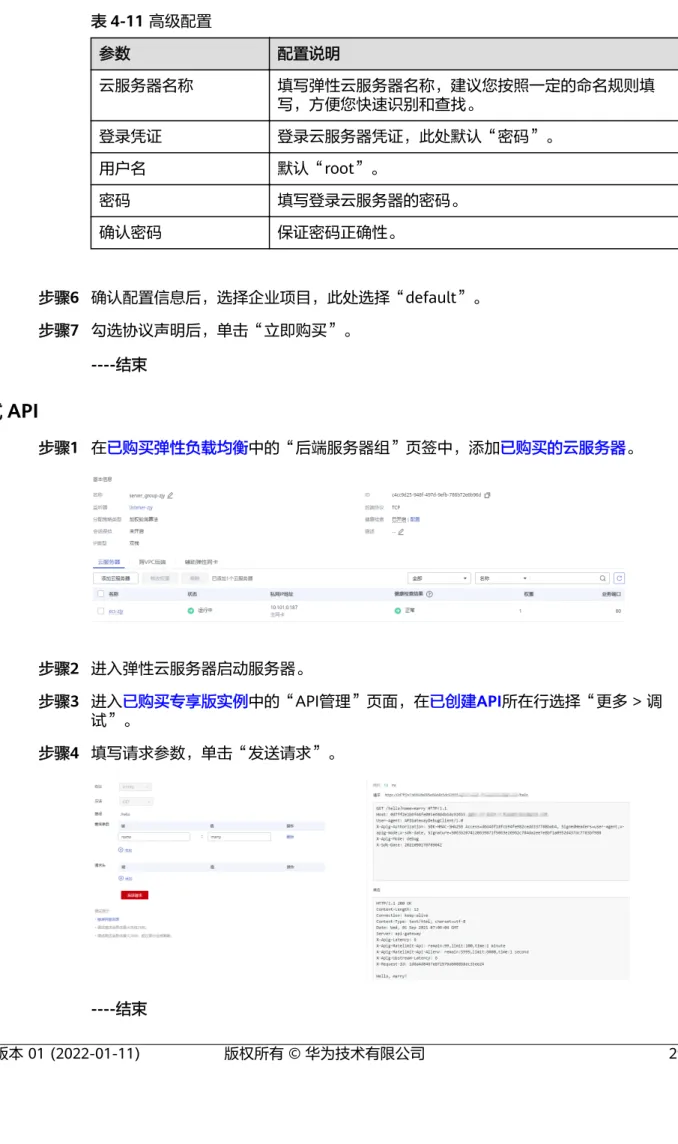Open the ecs-zjy server name link

[115, 612]
